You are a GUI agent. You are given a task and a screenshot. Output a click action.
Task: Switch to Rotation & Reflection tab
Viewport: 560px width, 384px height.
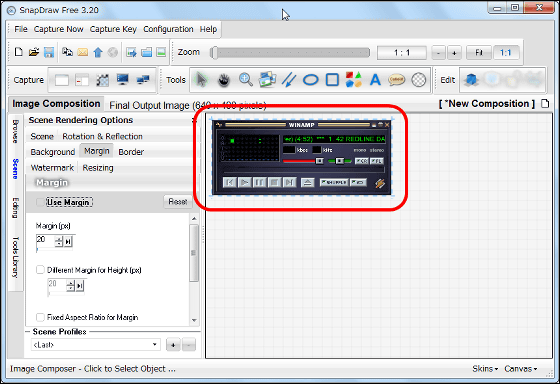coord(102,136)
